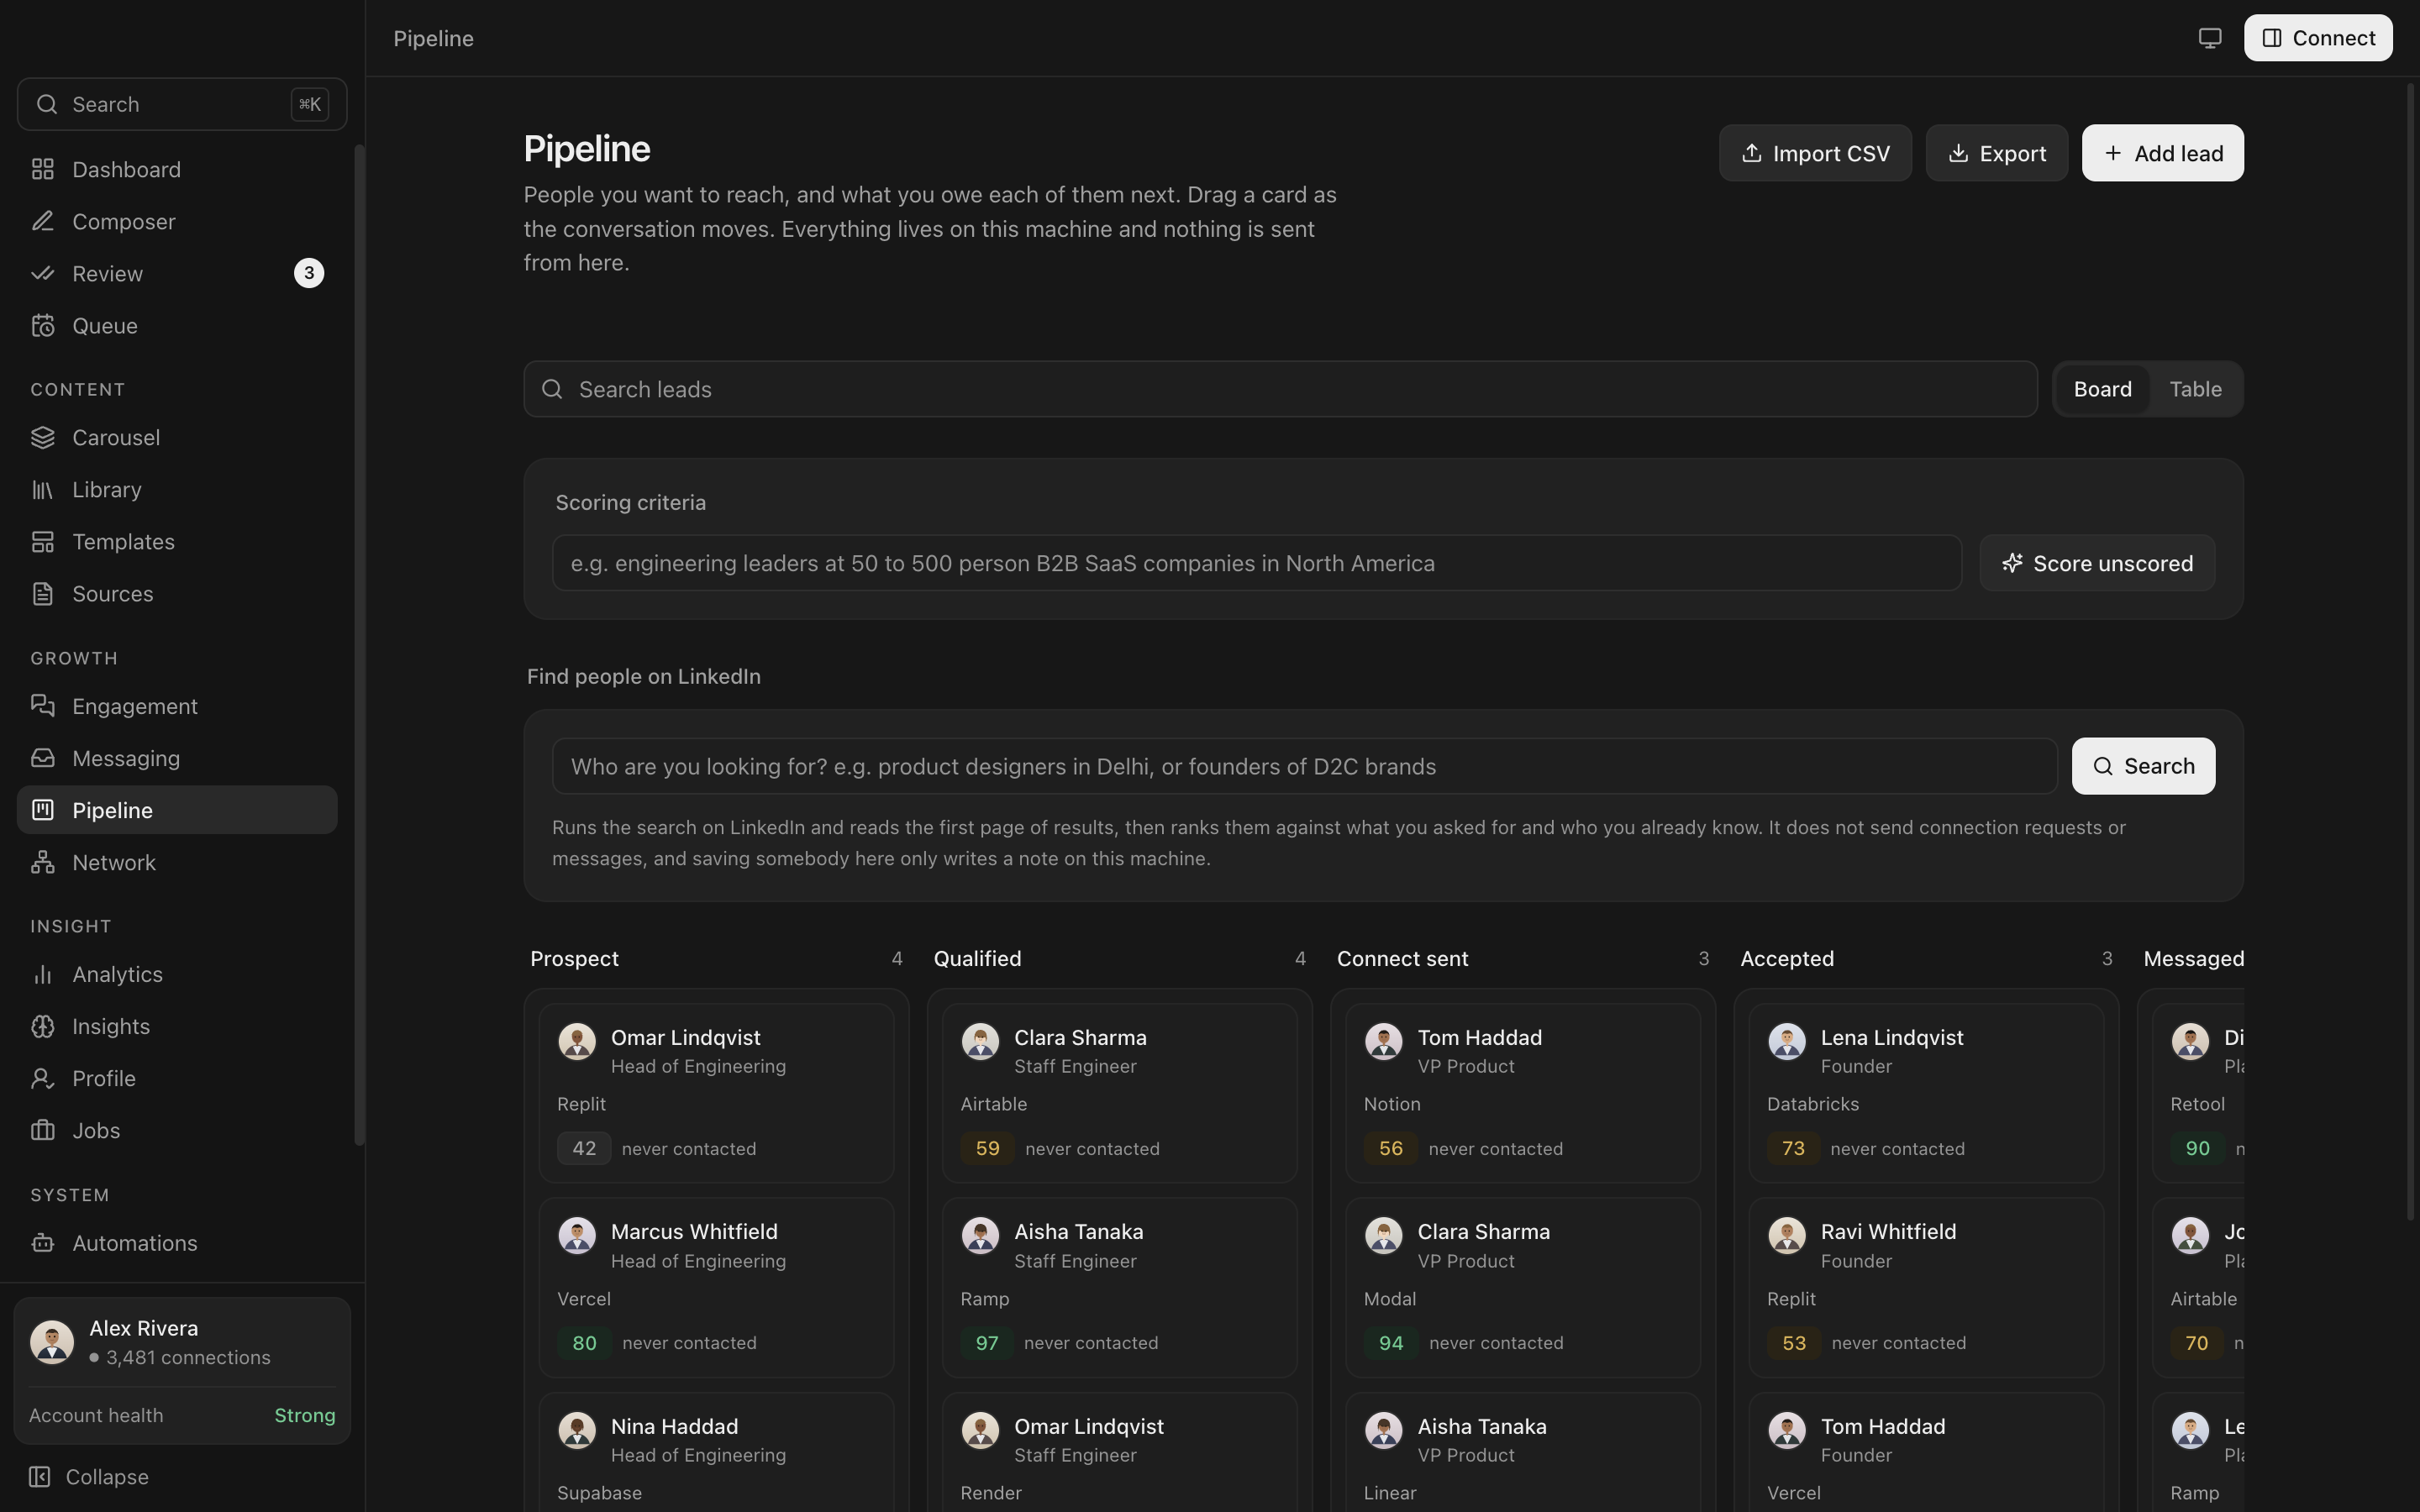Navigate to Analytics
The width and height of the screenshot is (2420, 1512).
[x=177, y=974]
